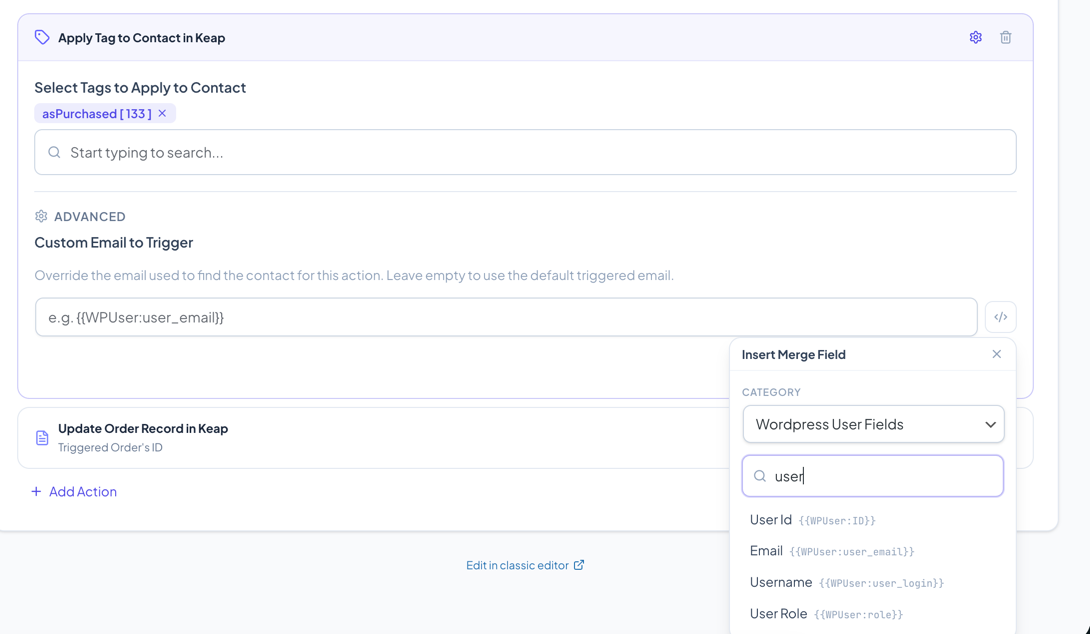Delete the Apply Tag action using trash icon

tap(1005, 37)
